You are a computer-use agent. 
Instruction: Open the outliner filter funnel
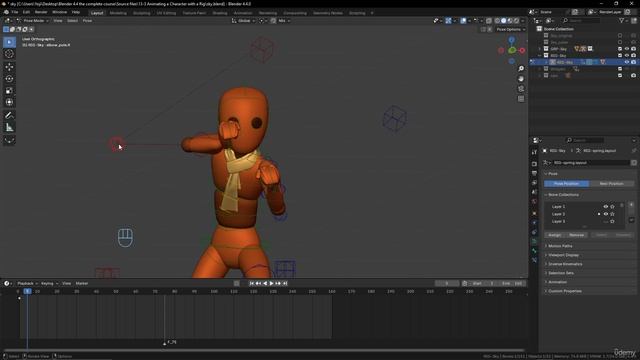(622, 20)
